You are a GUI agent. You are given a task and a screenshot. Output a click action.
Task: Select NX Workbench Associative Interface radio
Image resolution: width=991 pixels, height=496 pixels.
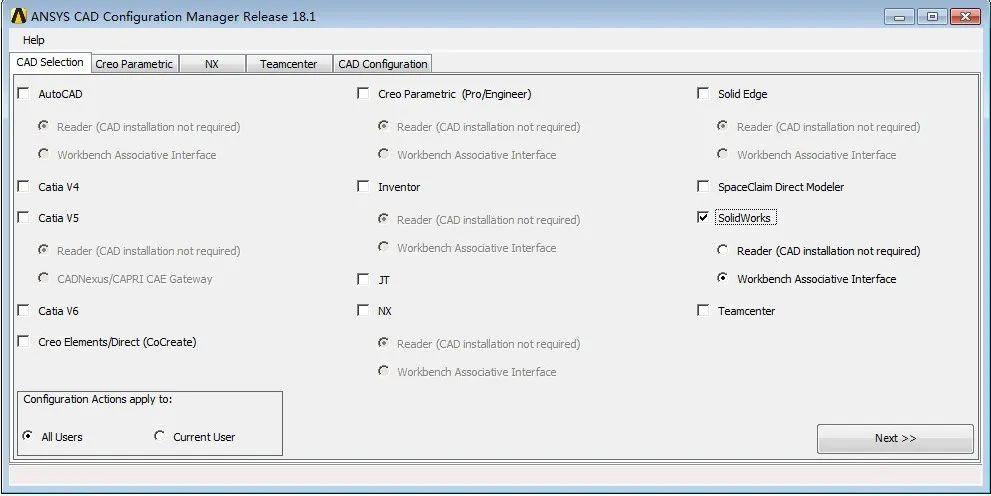pyautogui.click(x=383, y=370)
